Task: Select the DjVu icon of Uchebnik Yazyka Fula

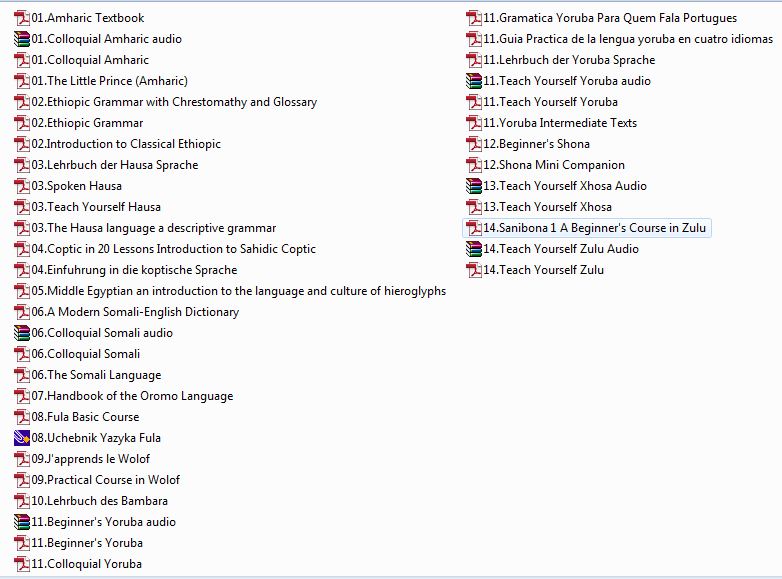Action: [x=22, y=438]
